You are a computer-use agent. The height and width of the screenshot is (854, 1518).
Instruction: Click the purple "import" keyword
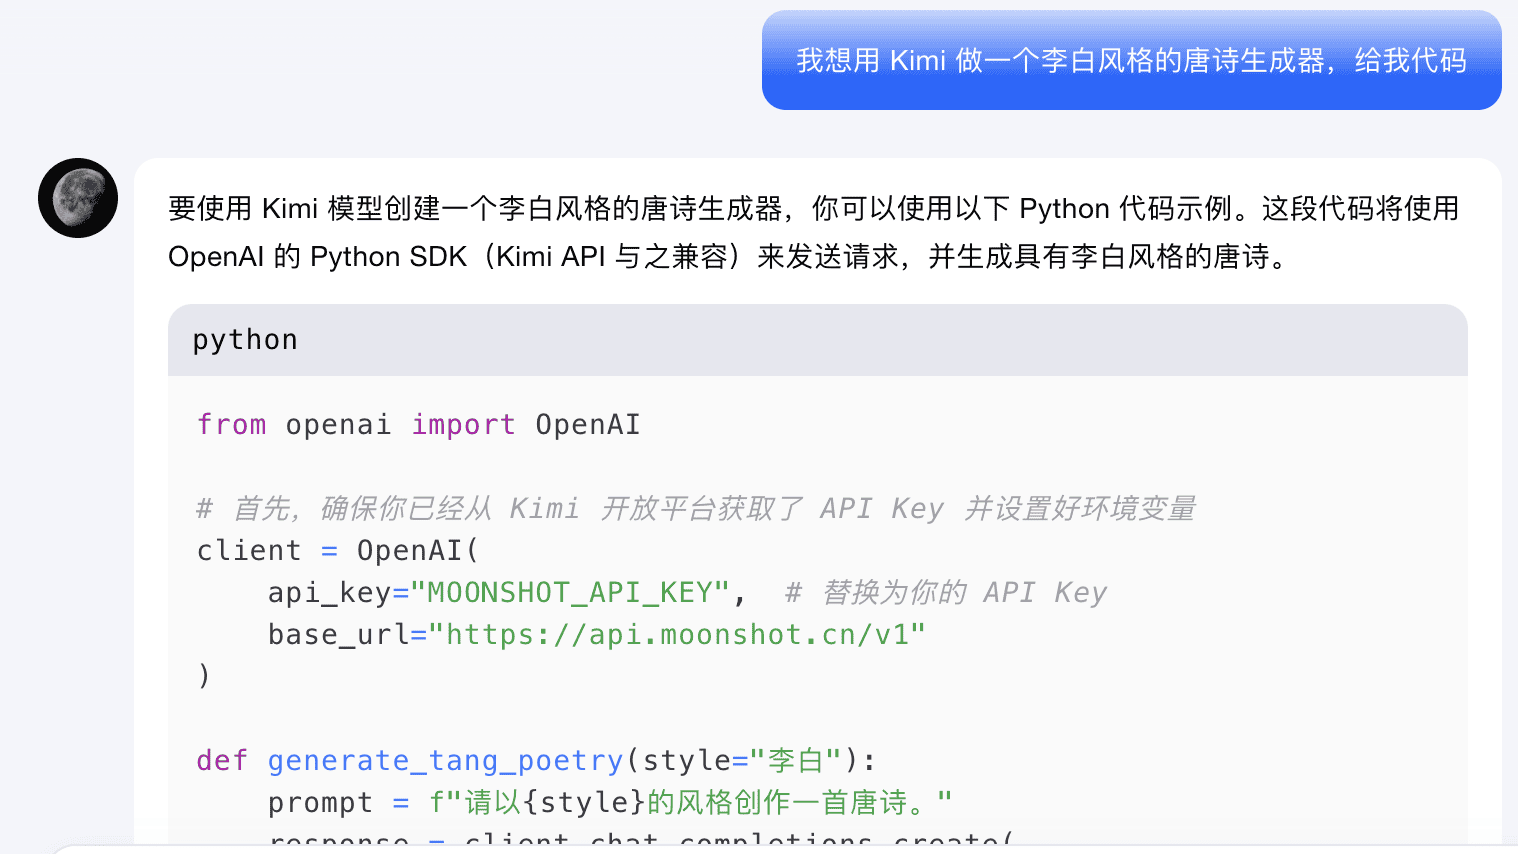pos(463,425)
